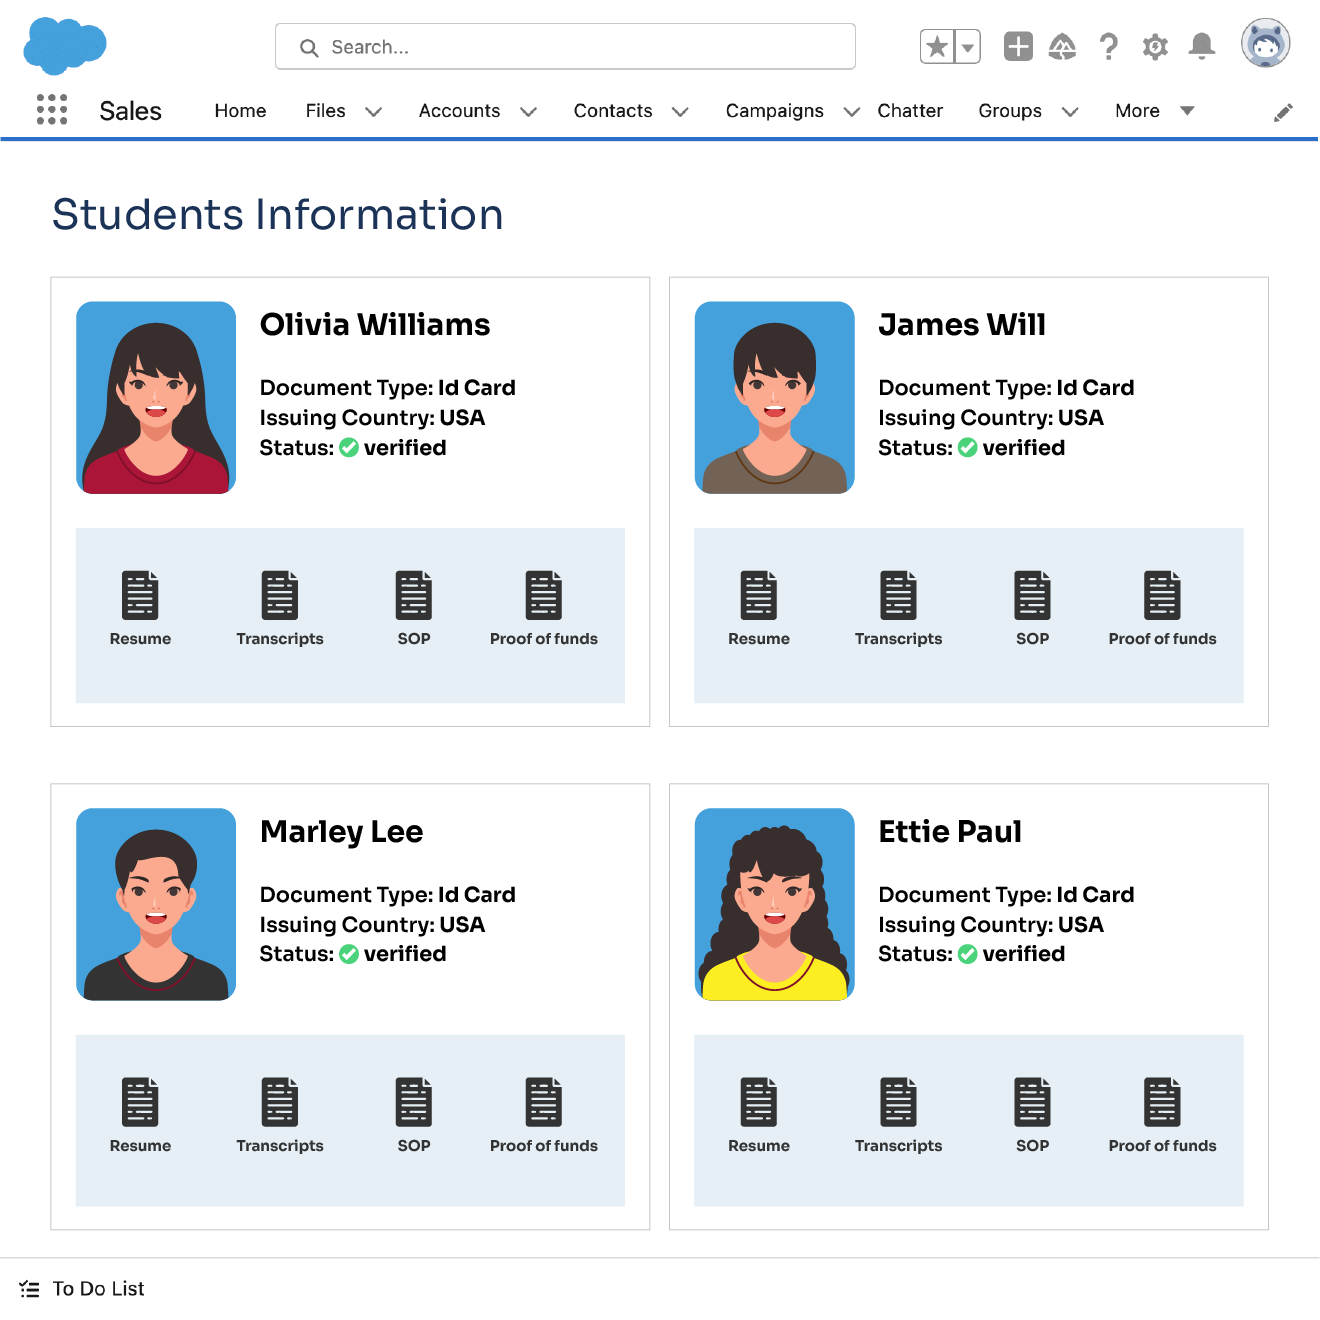The width and height of the screenshot is (1320, 1320).
Task: Click the help question mark icon
Action: click(x=1109, y=47)
